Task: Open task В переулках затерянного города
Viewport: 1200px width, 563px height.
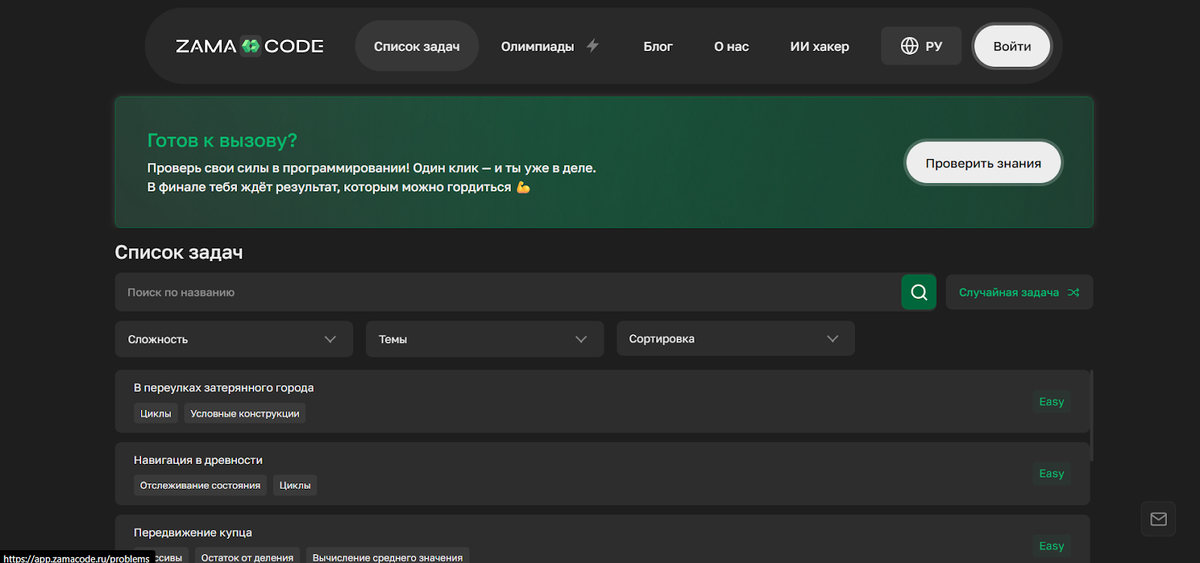Action: (x=602, y=401)
